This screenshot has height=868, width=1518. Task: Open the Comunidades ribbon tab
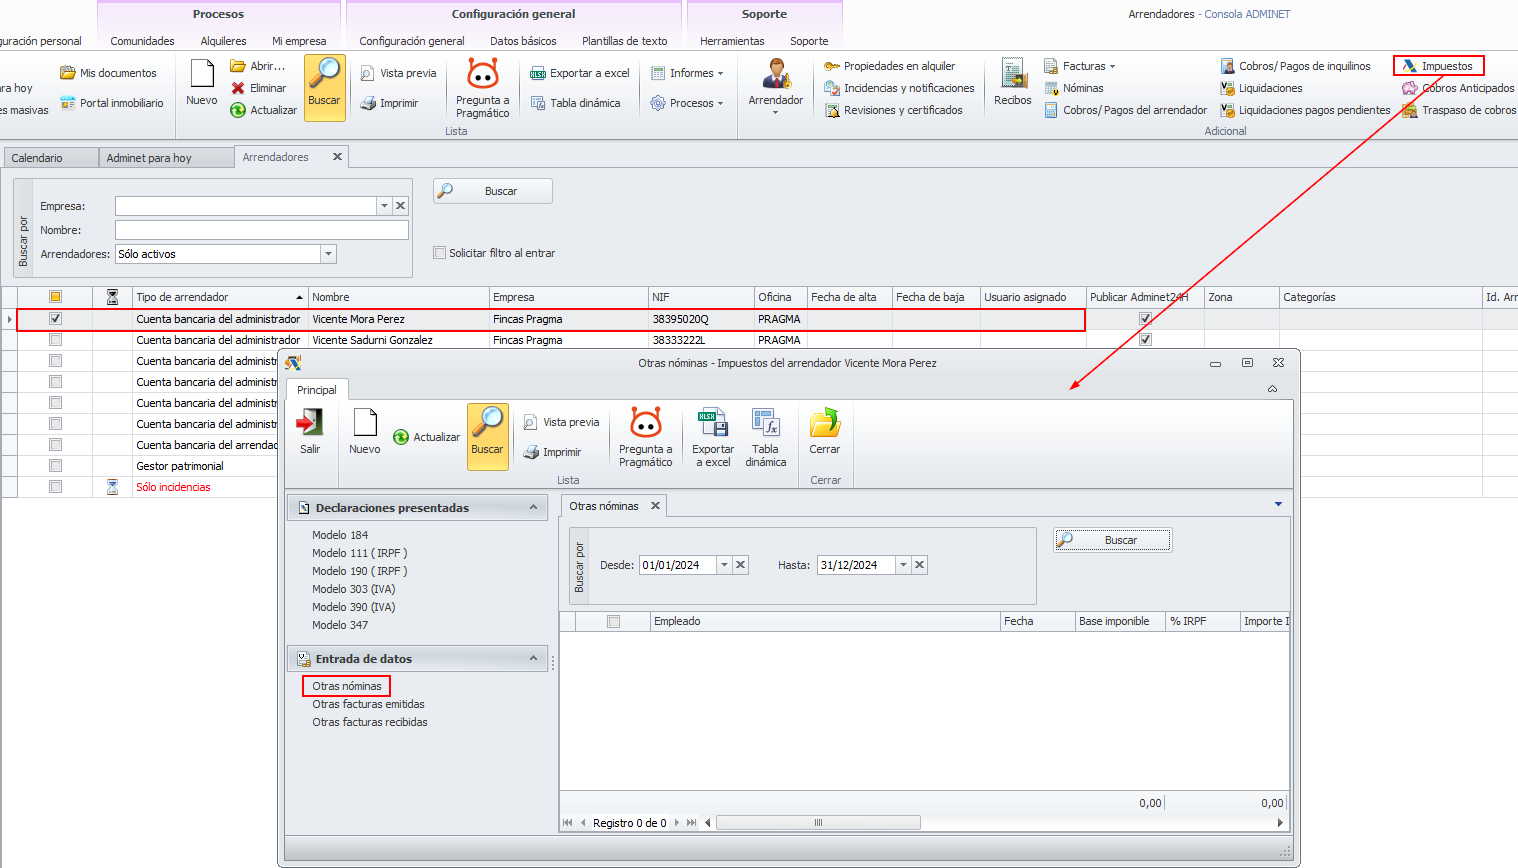pyautogui.click(x=143, y=41)
